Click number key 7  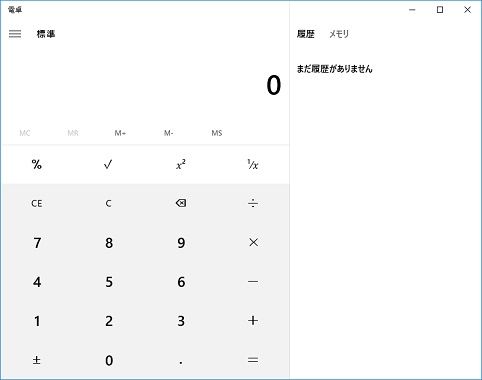click(x=37, y=242)
